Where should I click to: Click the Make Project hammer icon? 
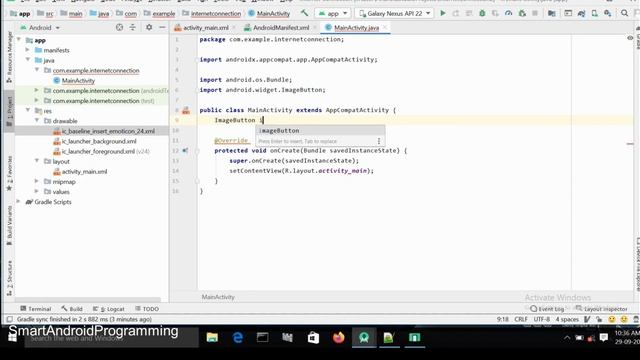tap(304, 13)
